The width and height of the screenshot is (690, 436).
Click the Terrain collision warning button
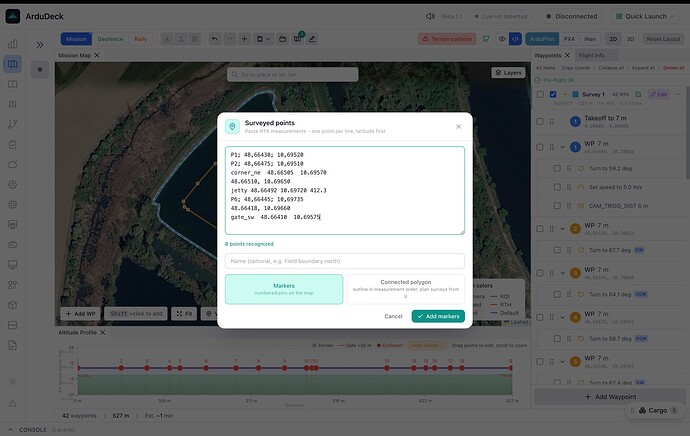coord(447,39)
